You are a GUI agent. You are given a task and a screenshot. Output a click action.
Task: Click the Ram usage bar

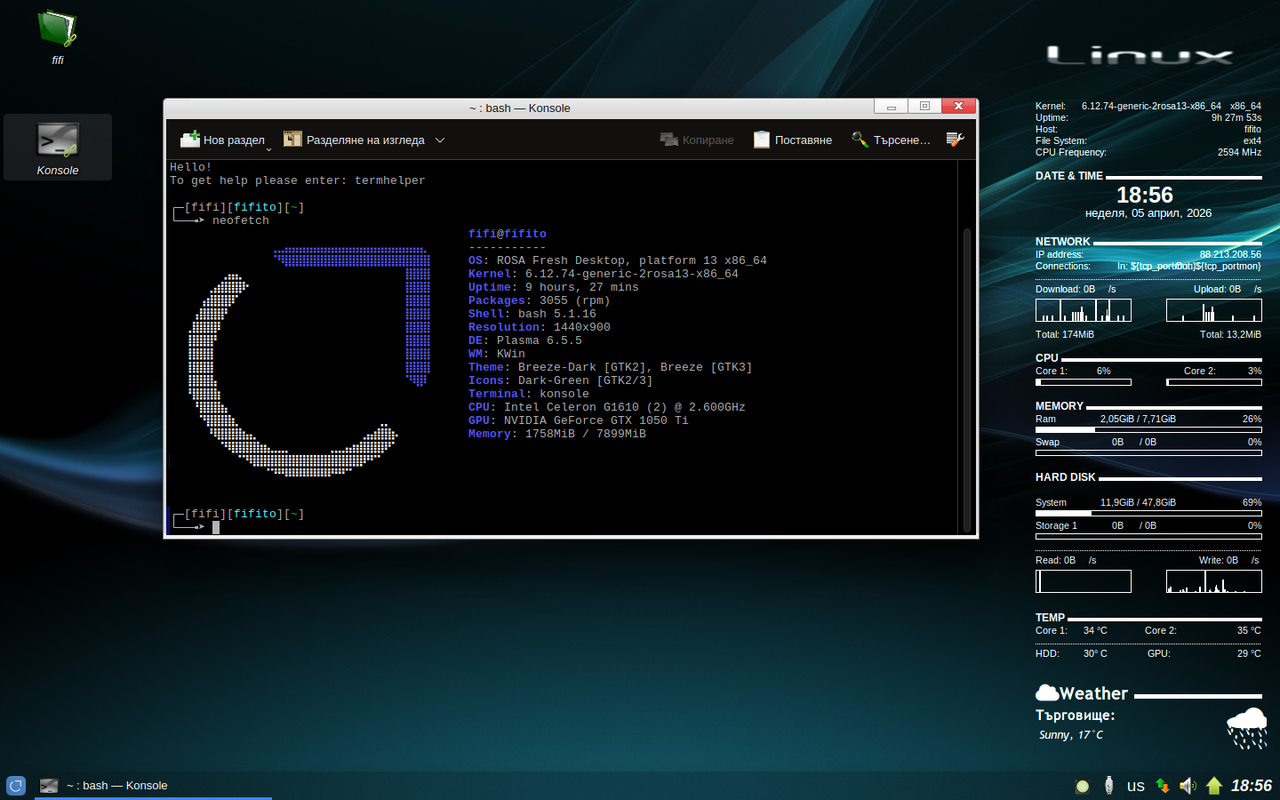coord(1148,430)
